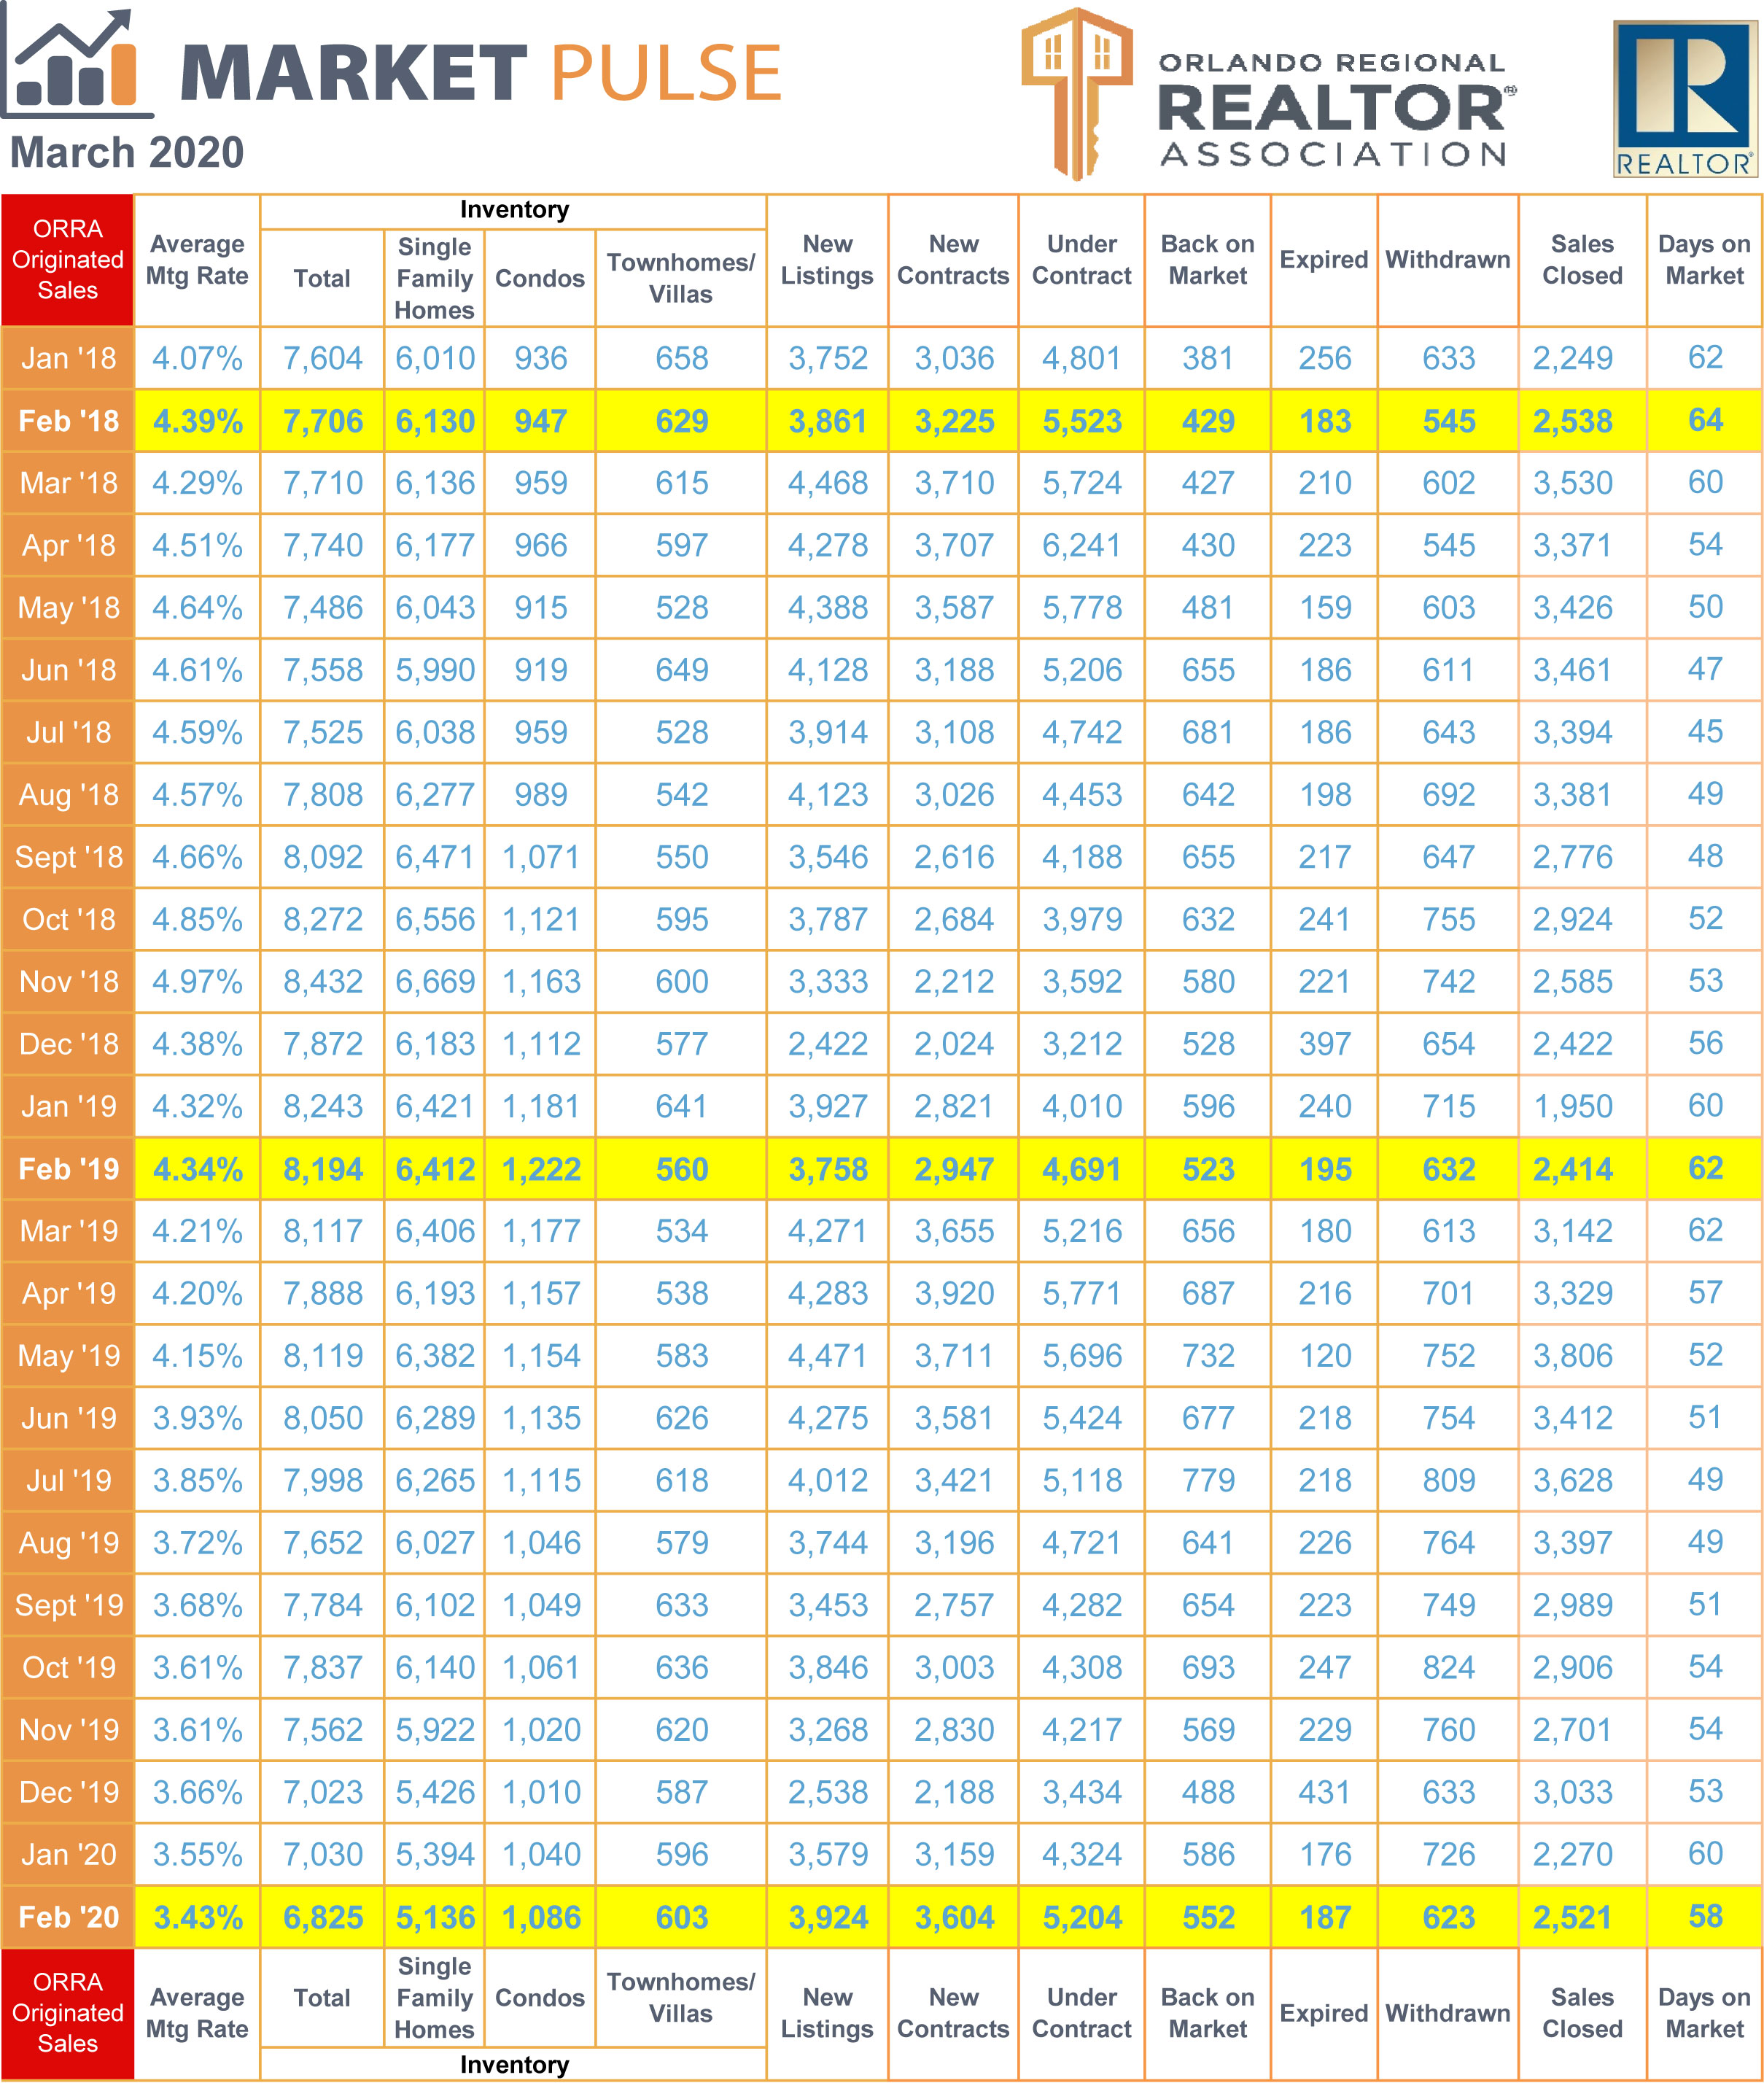The image size is (1764, 2083).
Task: Click bottom Condos footer header
Action: click(x=540, y=1997)
